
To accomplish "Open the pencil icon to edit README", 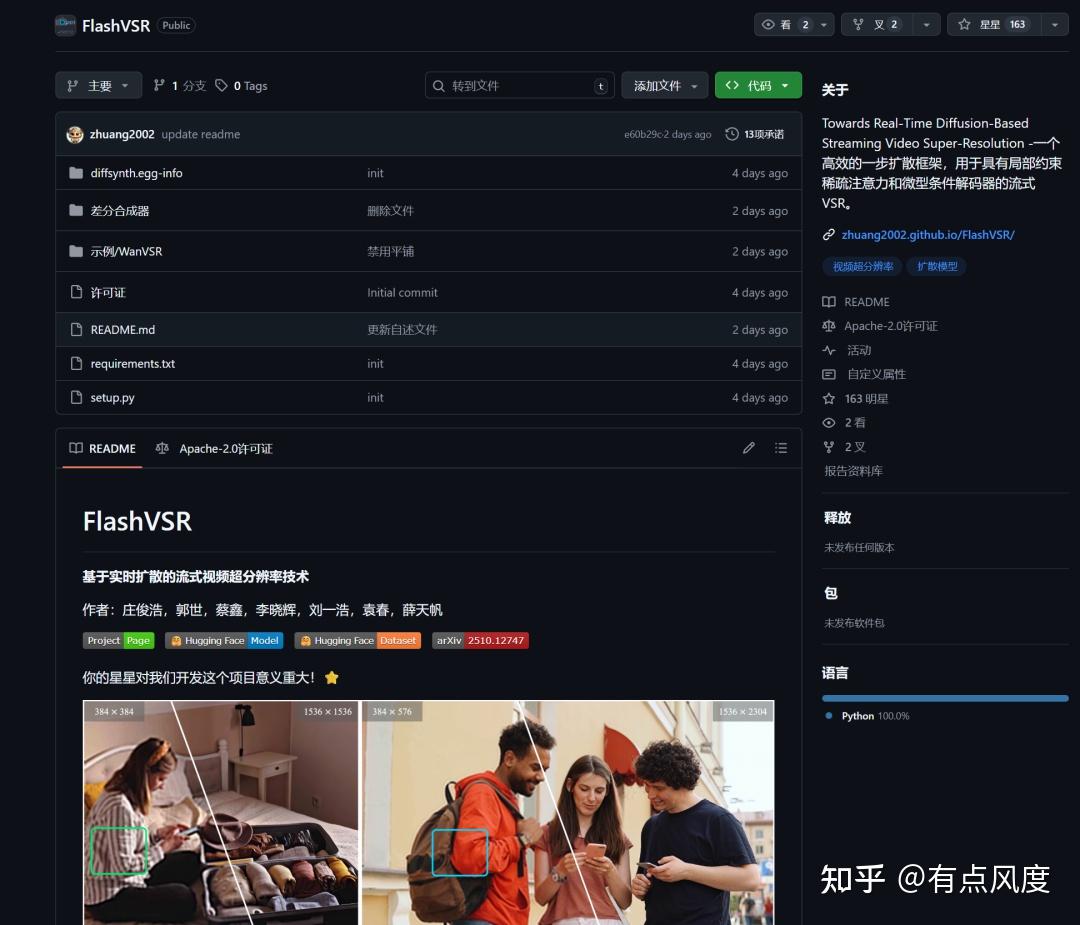I will 749,448.
